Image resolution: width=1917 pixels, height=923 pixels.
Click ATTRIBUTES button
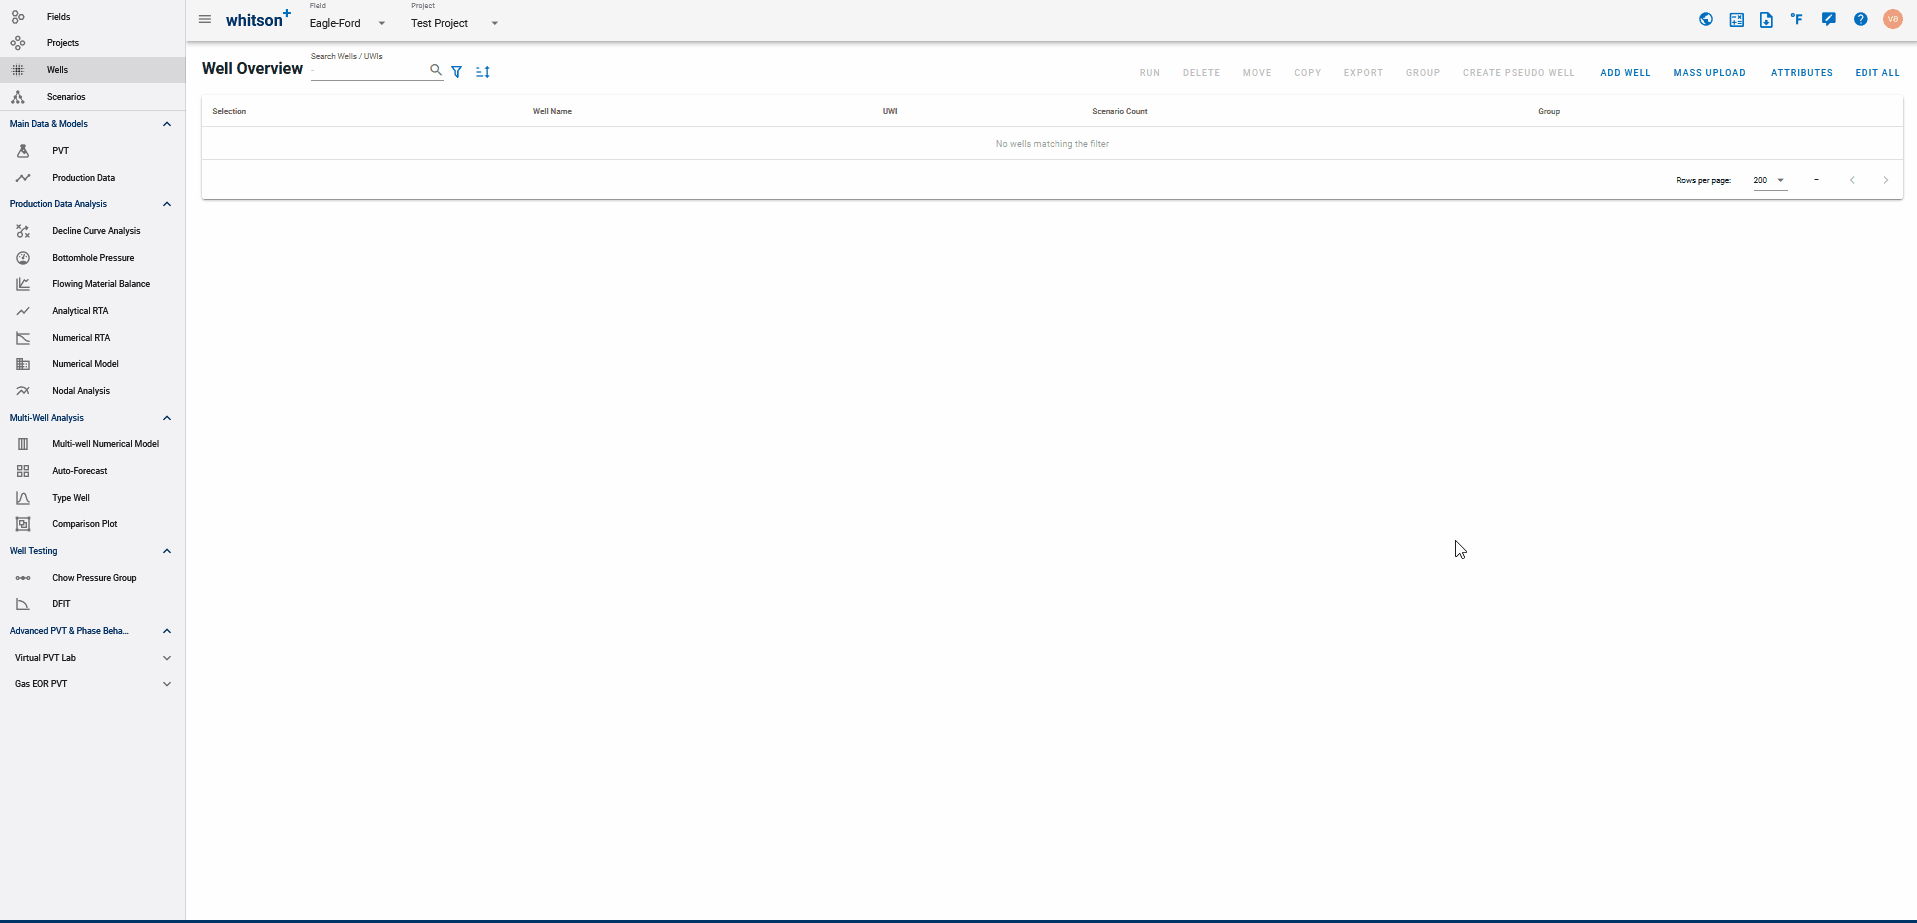1801,73
